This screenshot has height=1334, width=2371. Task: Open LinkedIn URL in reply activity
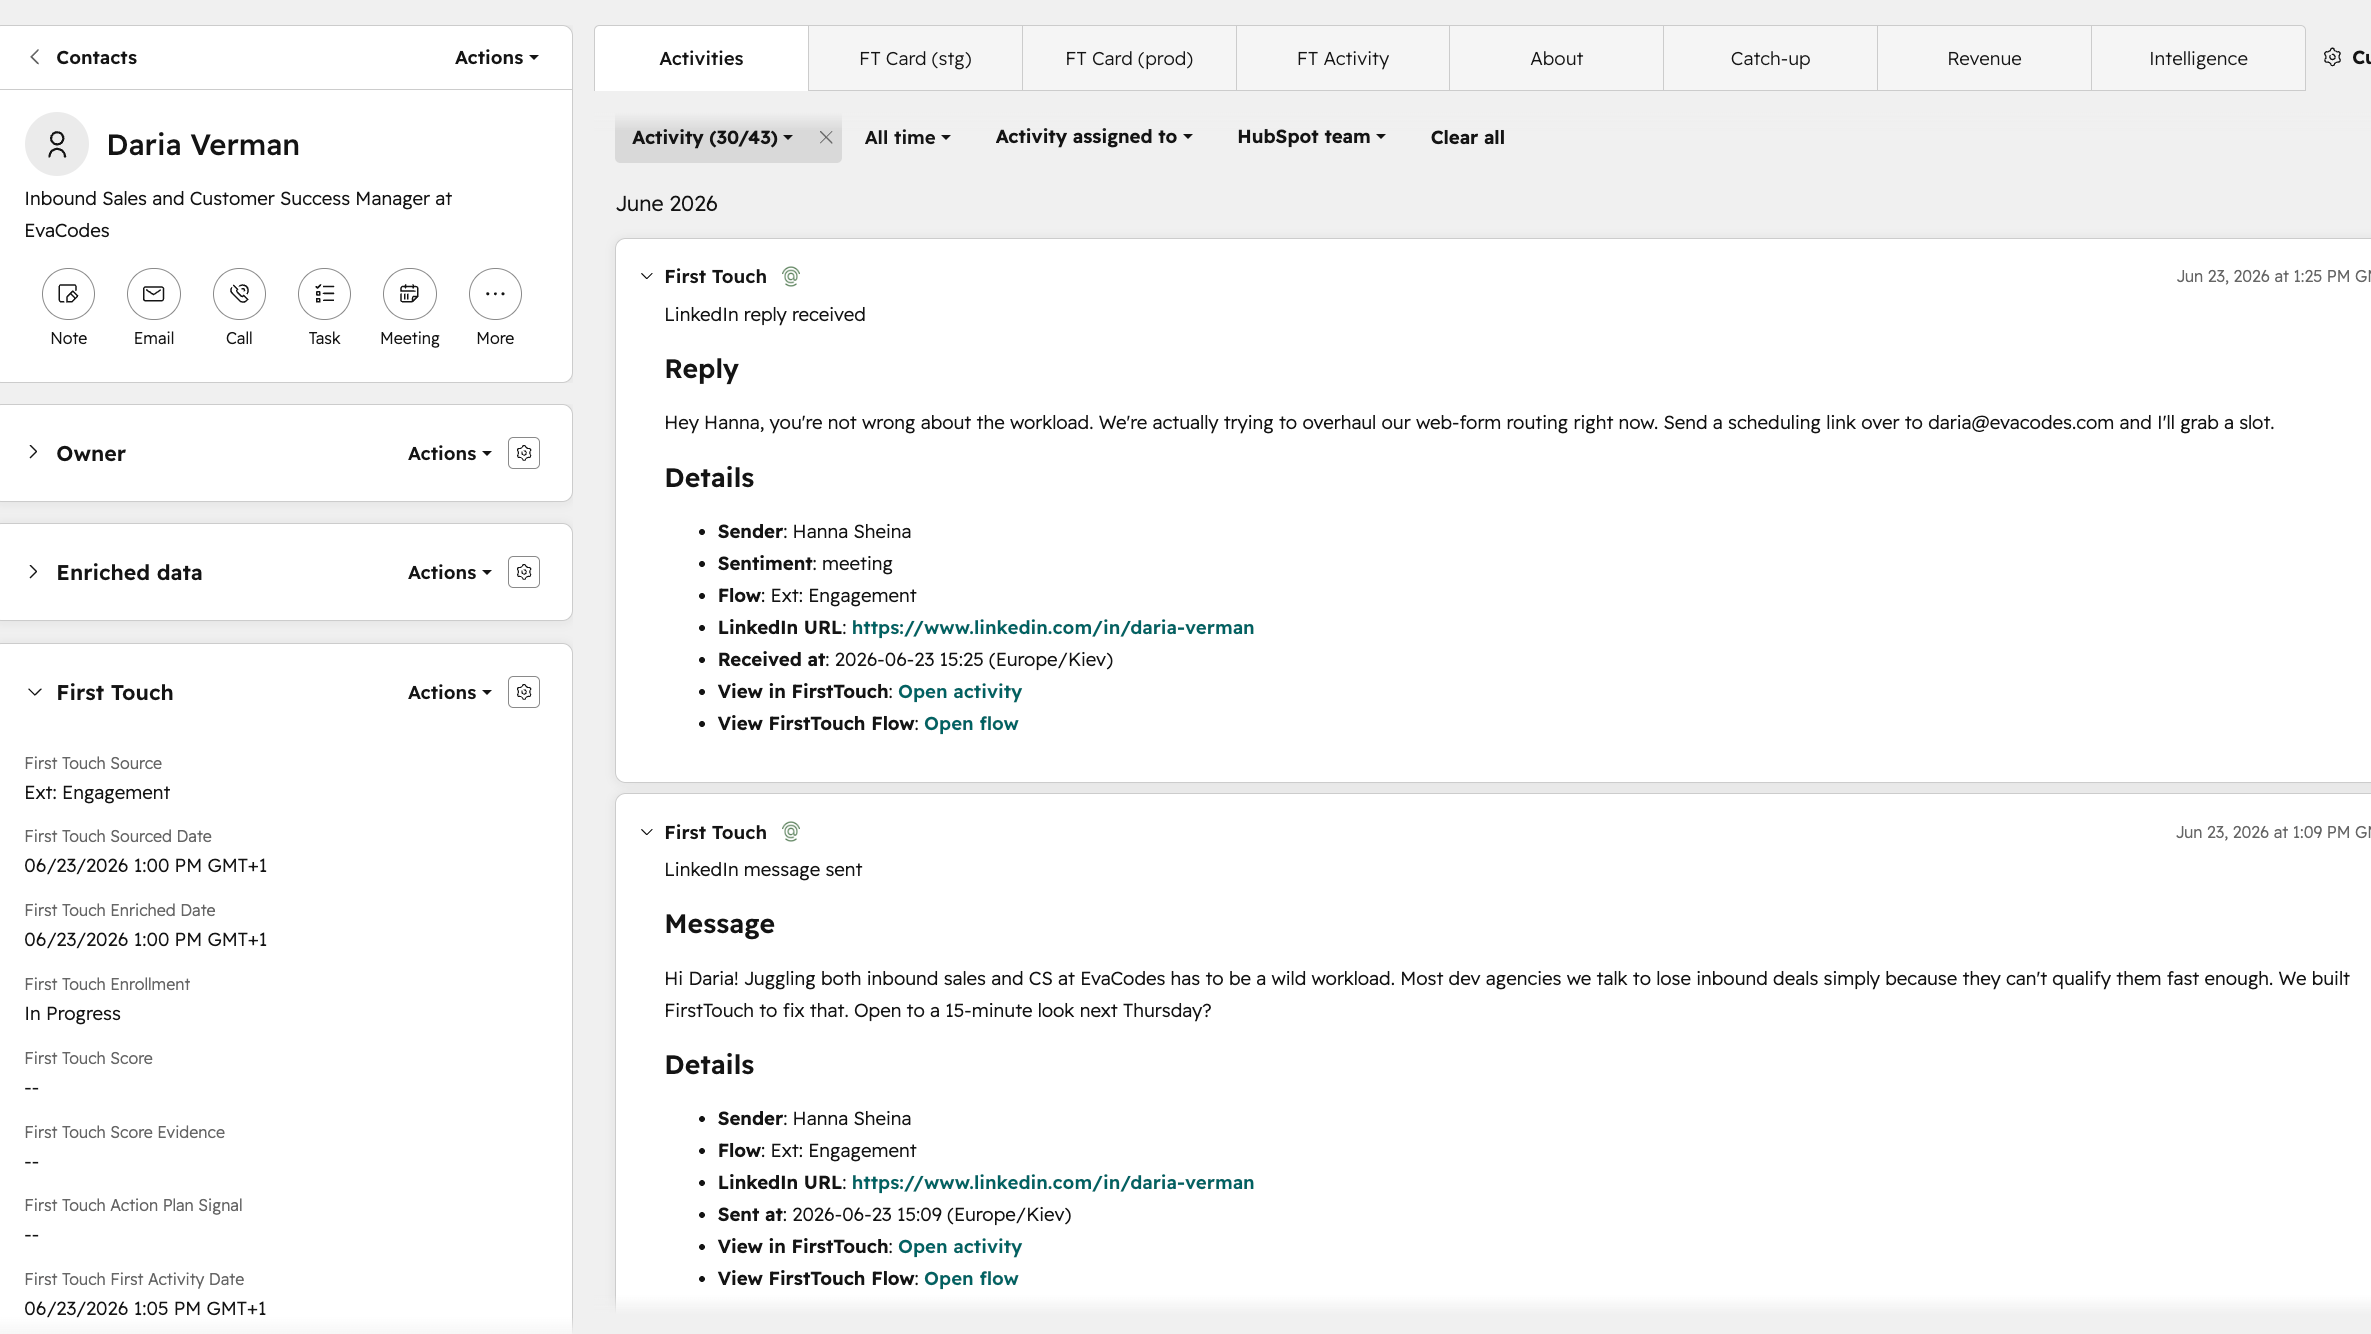1053,627
